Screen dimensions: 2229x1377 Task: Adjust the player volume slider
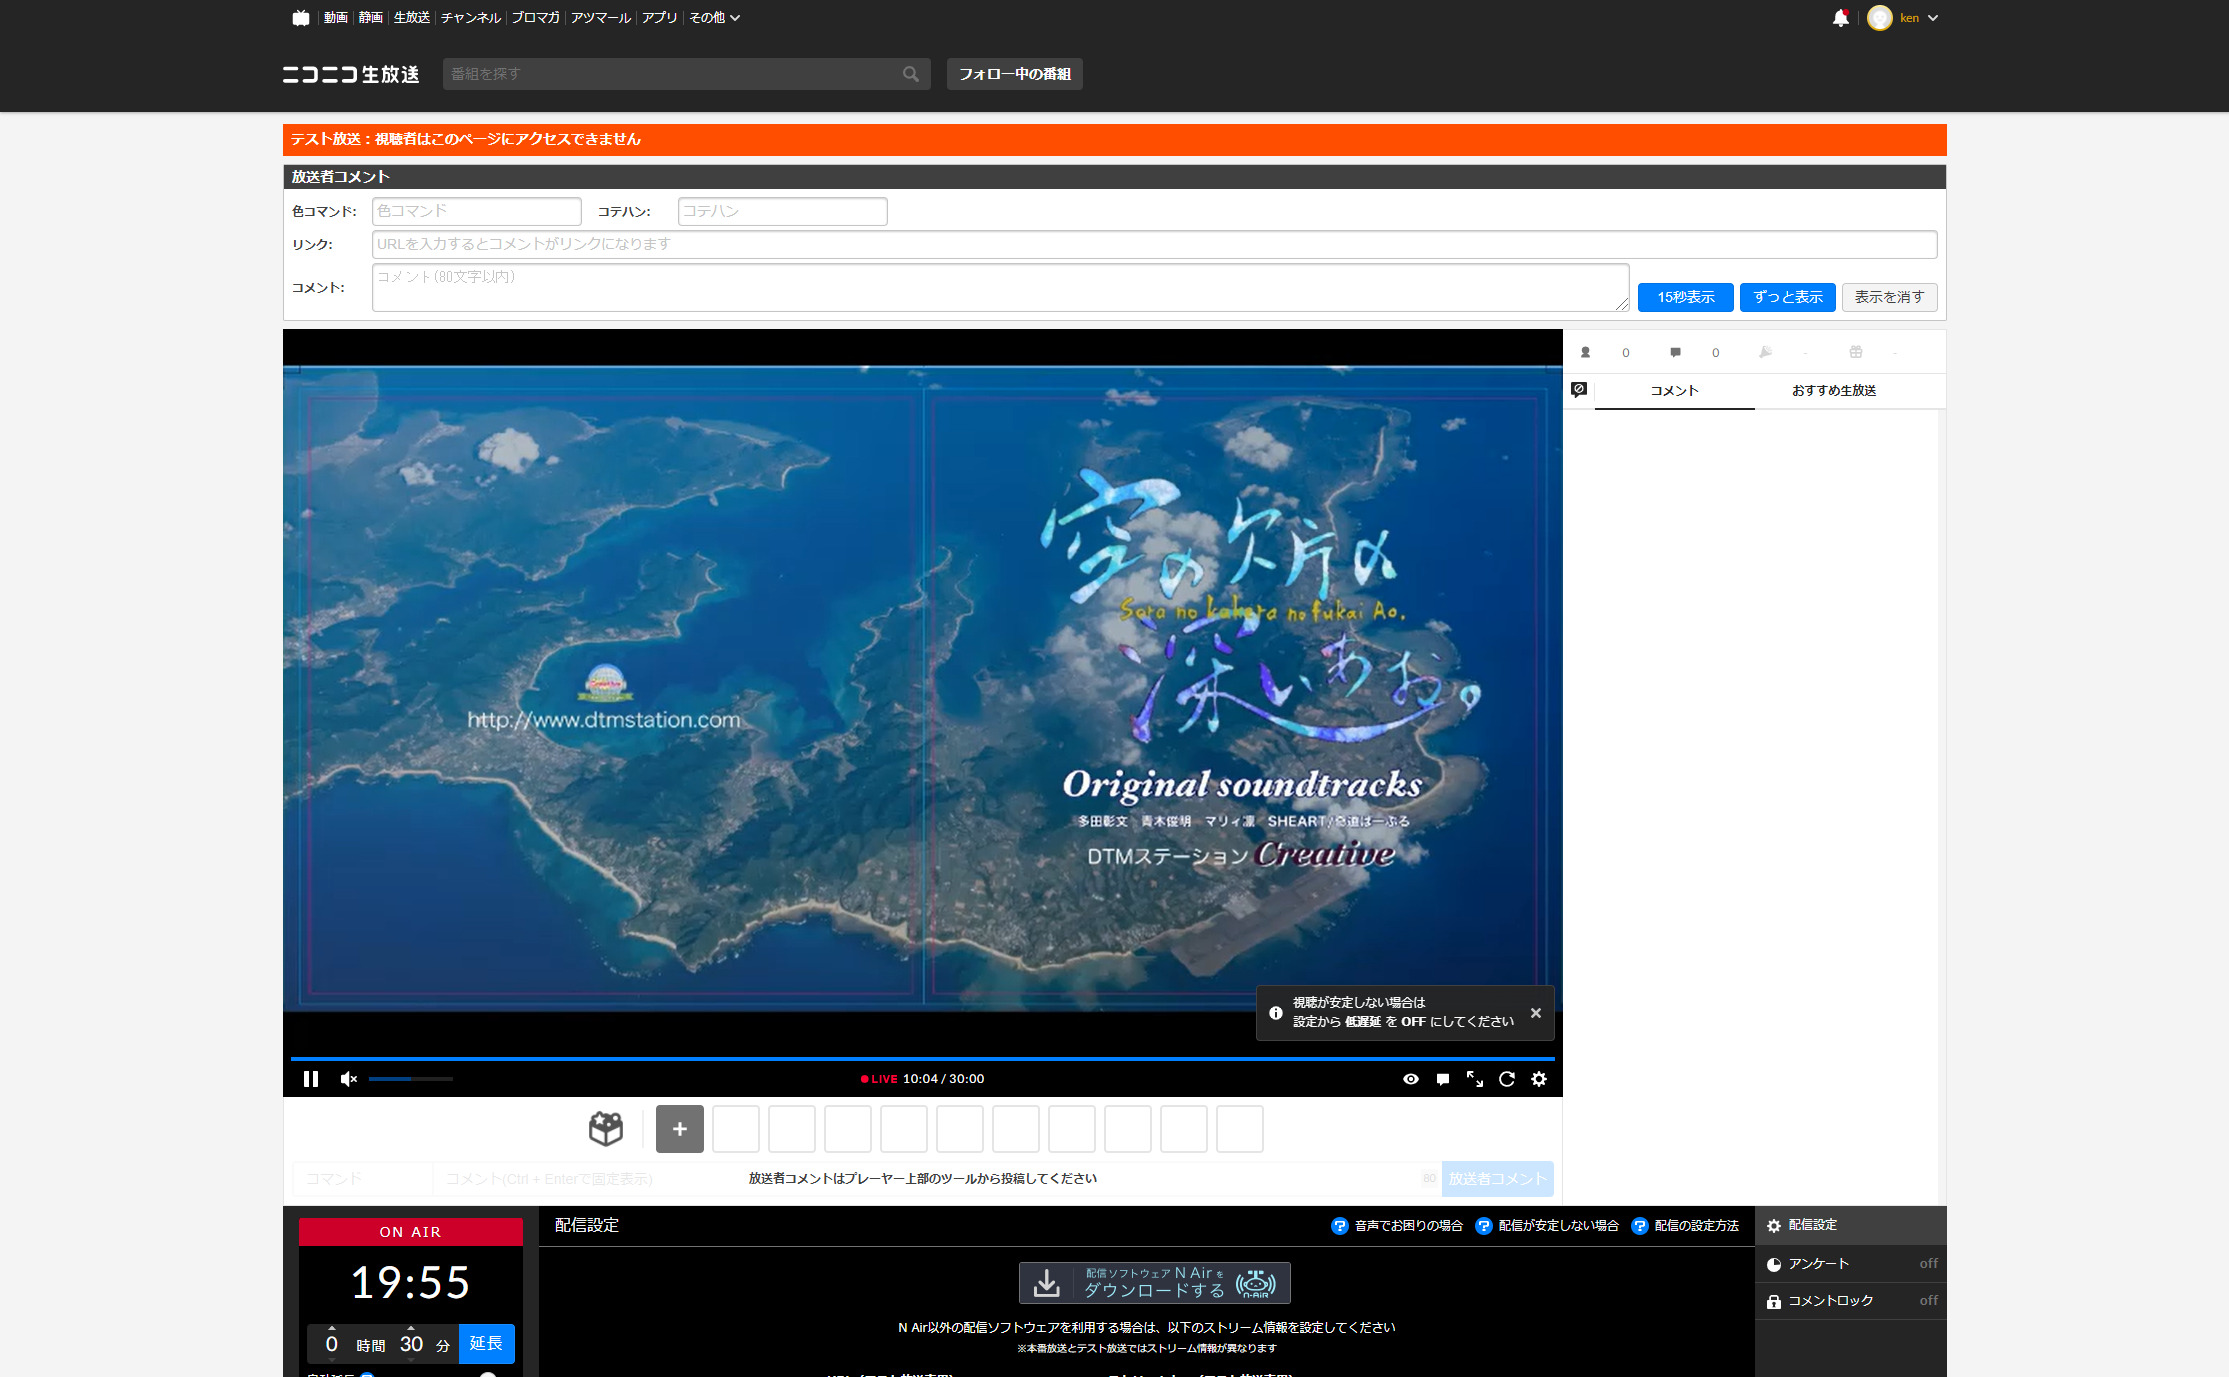click(411, 1079)
